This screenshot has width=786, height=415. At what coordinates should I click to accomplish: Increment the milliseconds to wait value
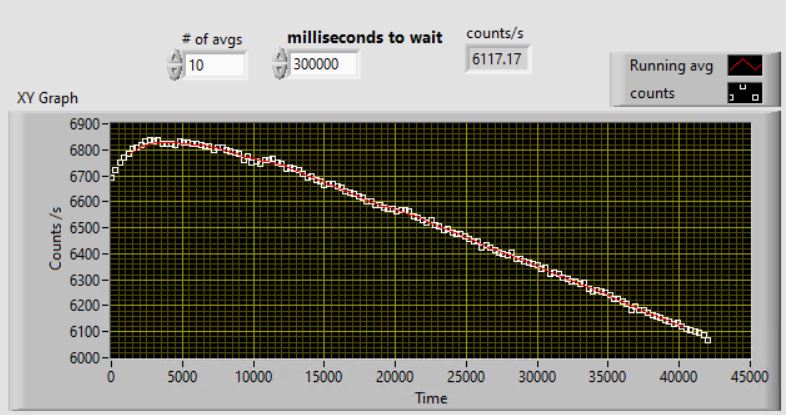[x=280, y=56]
